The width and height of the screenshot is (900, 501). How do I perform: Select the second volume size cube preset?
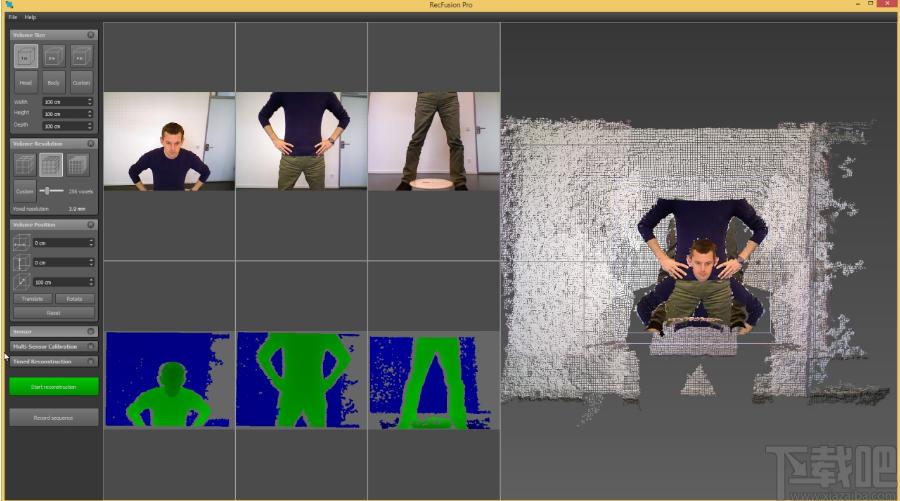tap(53, 56)
